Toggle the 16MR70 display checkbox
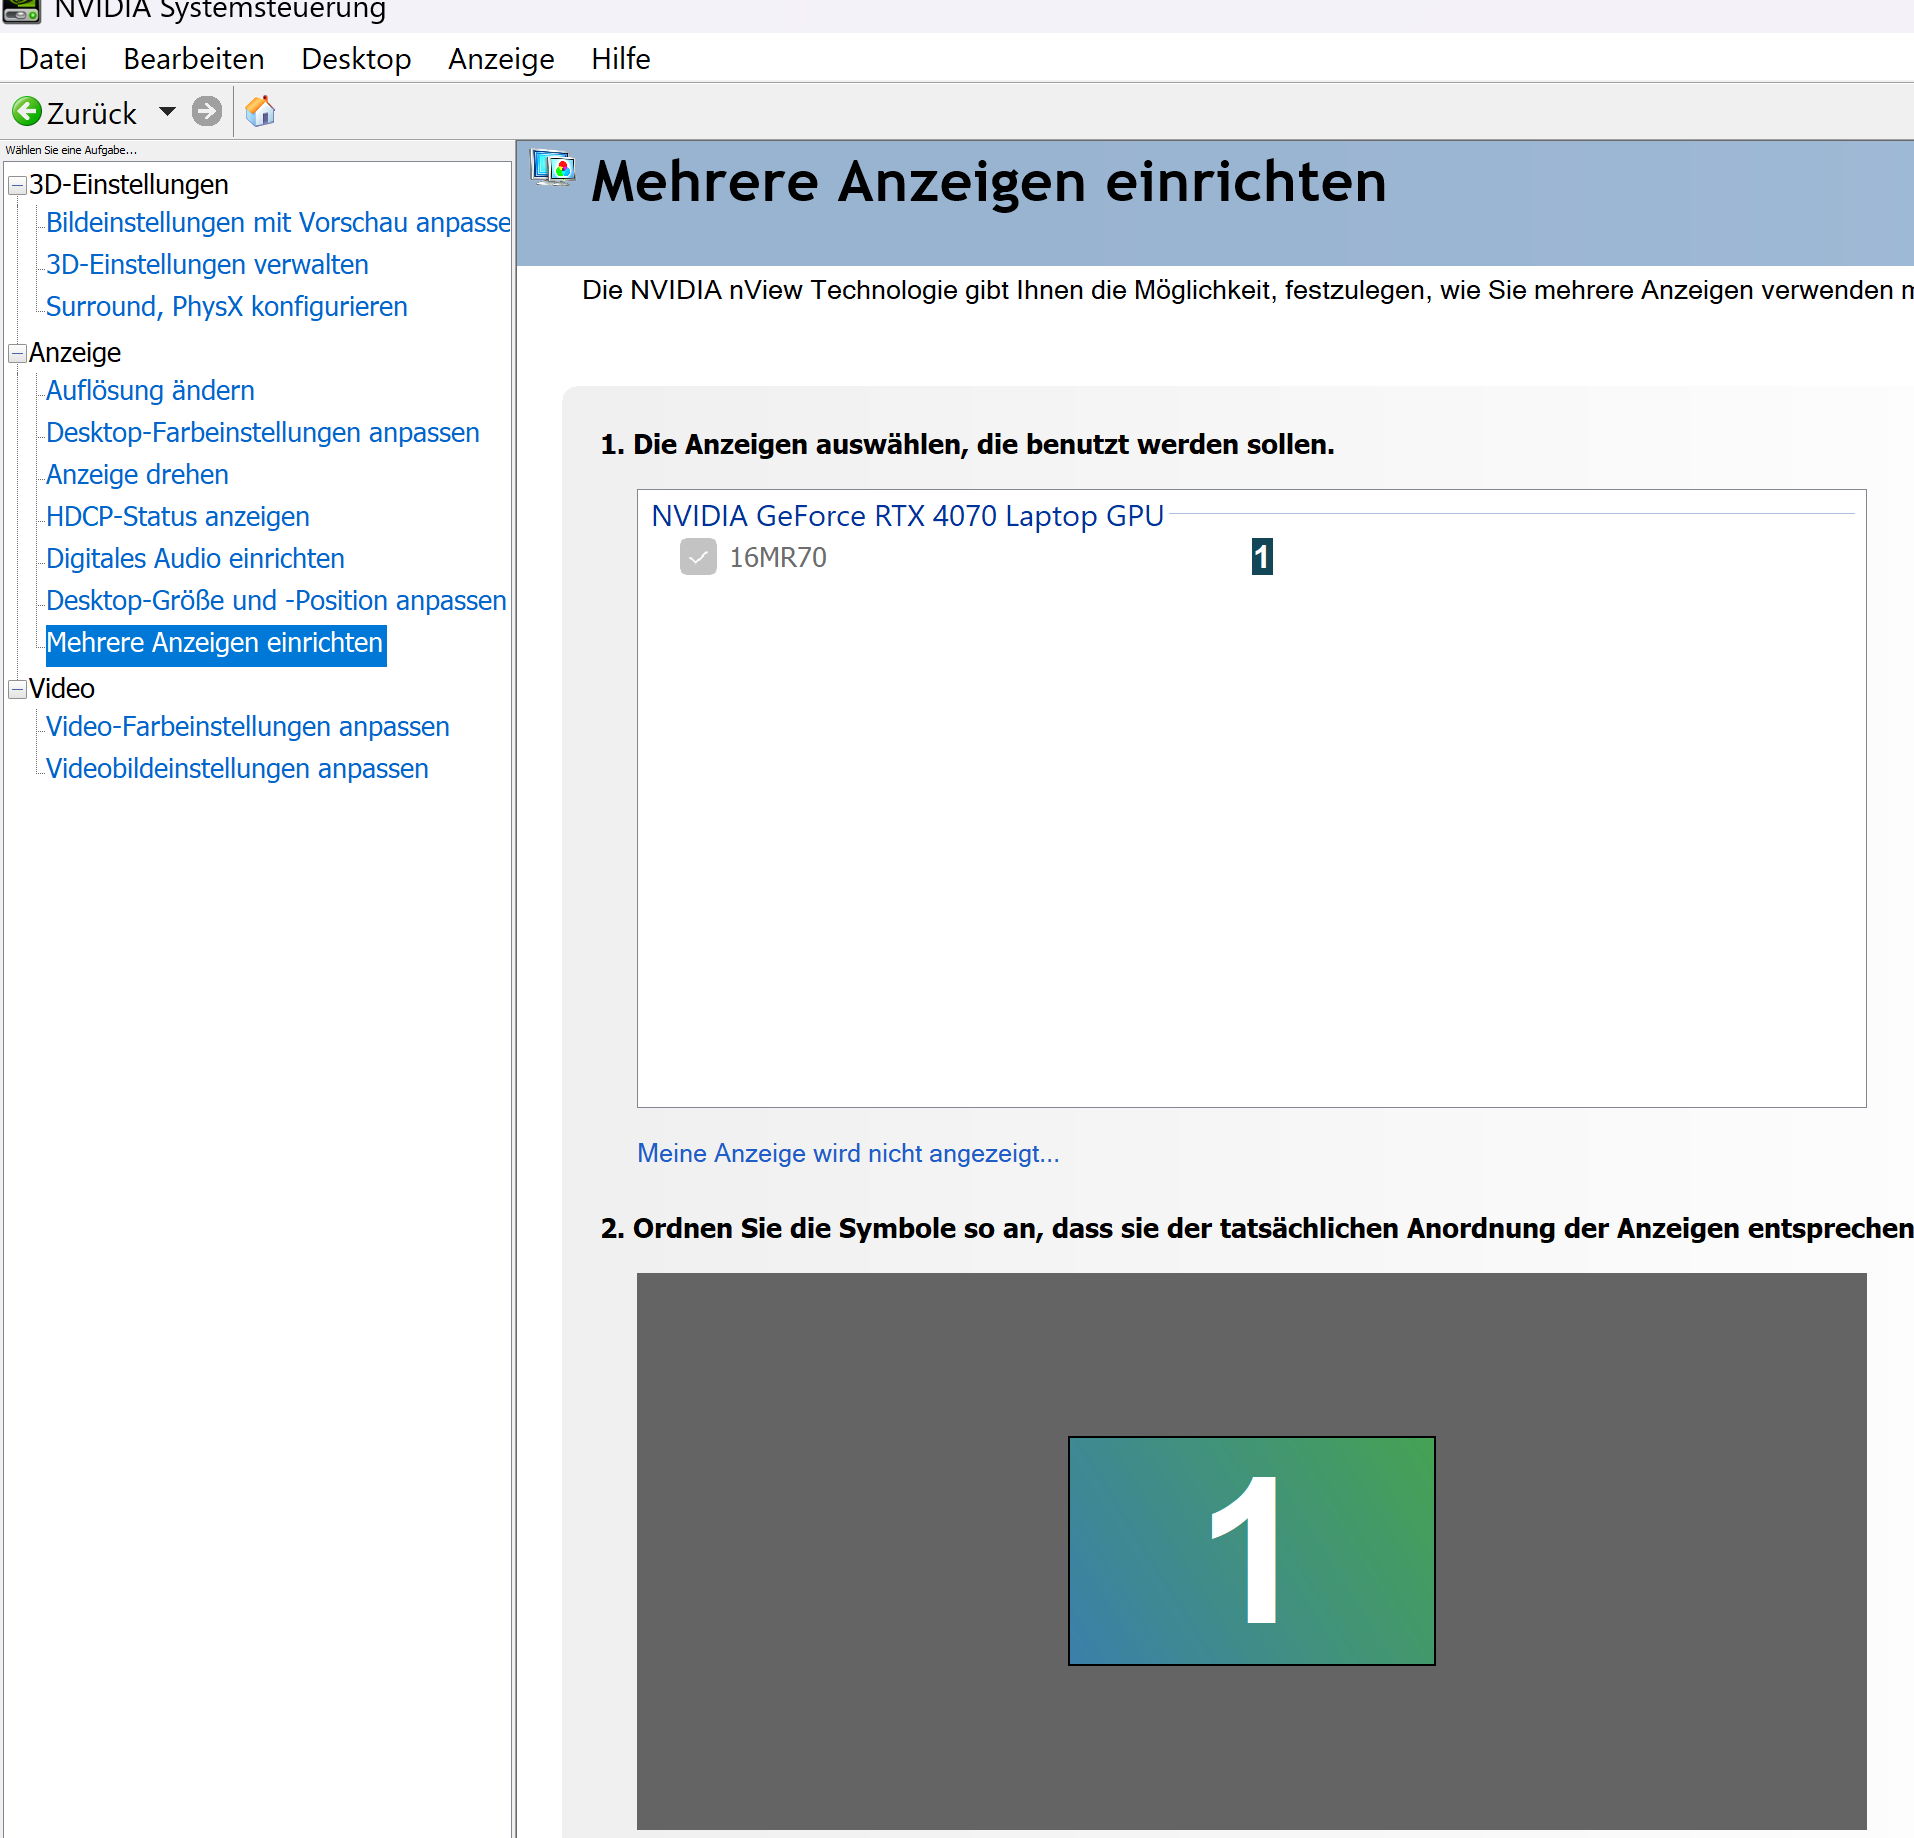This screenshot has height=1838, width=1914. [x=698, y=557]
